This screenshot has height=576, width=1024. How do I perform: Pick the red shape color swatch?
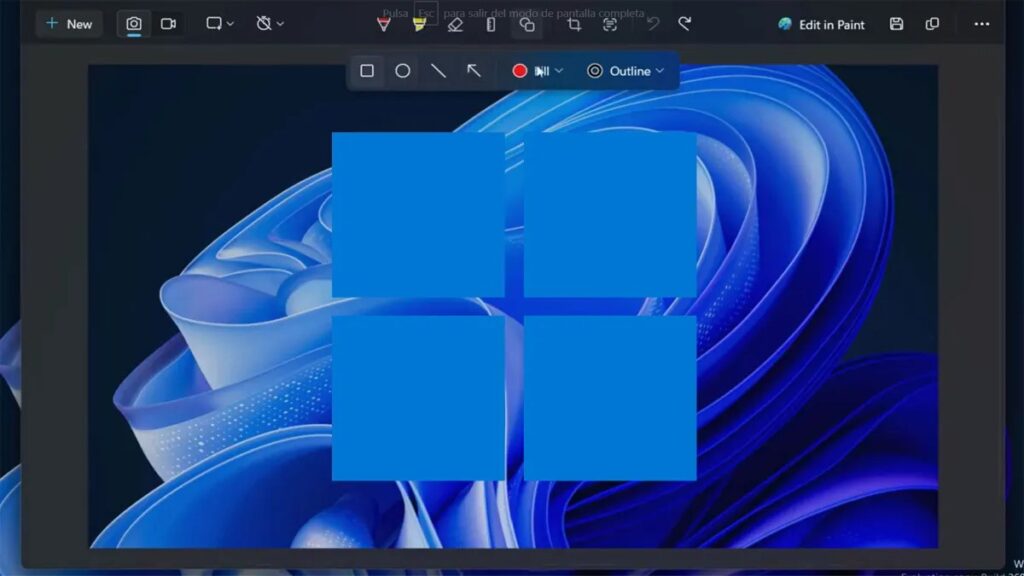pos(519,71)
